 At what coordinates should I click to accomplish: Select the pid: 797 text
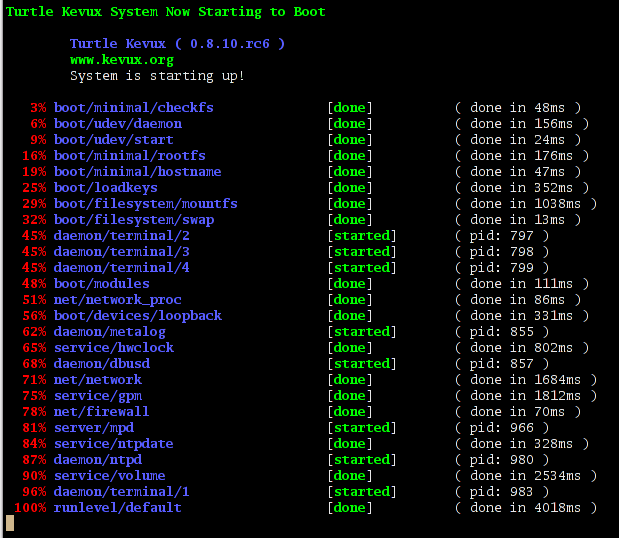pos(501,236)
